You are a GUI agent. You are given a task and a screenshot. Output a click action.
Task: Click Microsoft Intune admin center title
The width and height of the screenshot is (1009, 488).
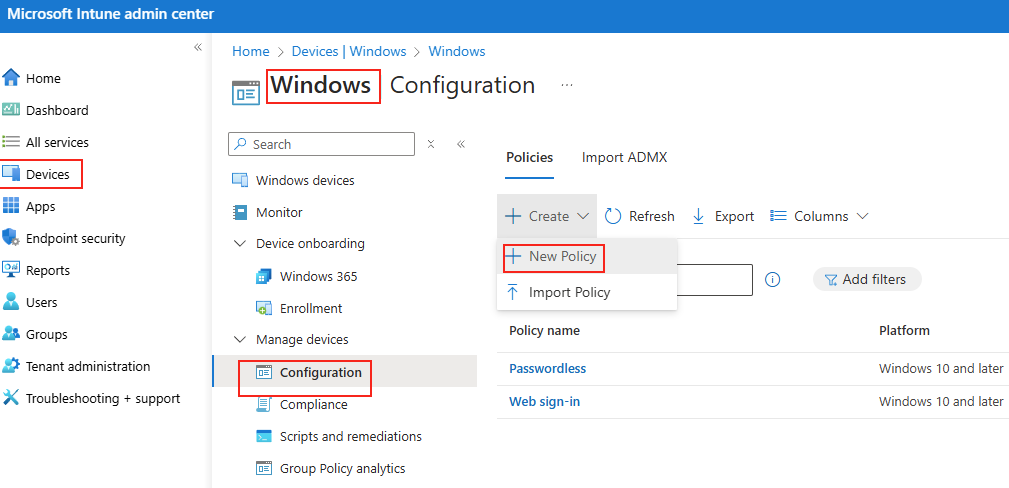coord(111,14)
